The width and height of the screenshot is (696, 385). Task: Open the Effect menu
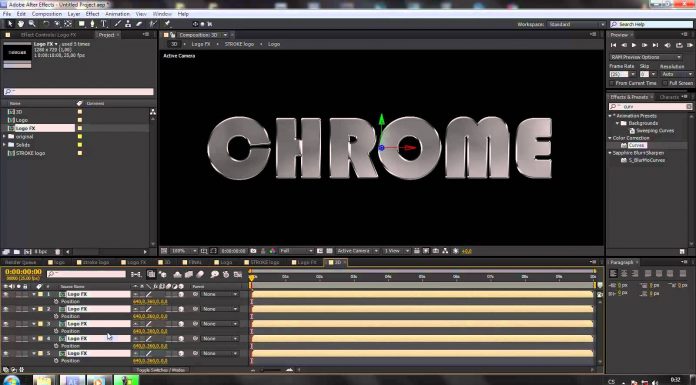click(x=92, y=14)
